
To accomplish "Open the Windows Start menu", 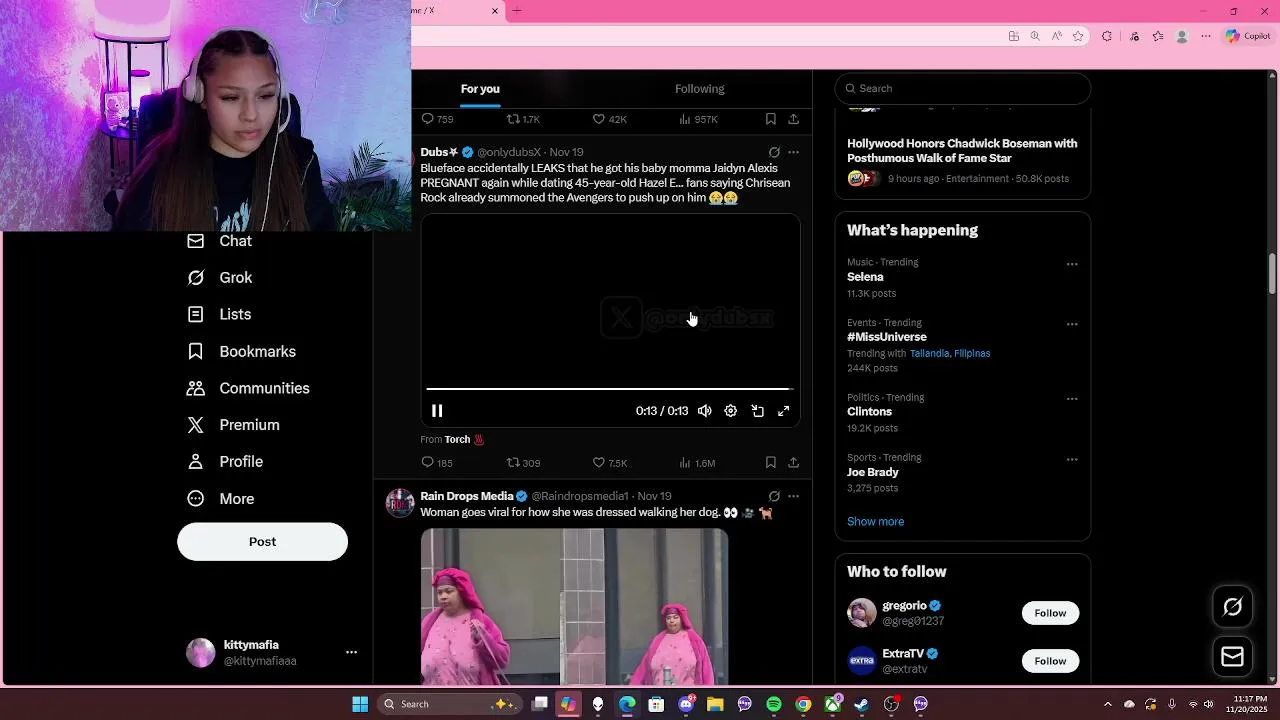I will tap(360, 704).
